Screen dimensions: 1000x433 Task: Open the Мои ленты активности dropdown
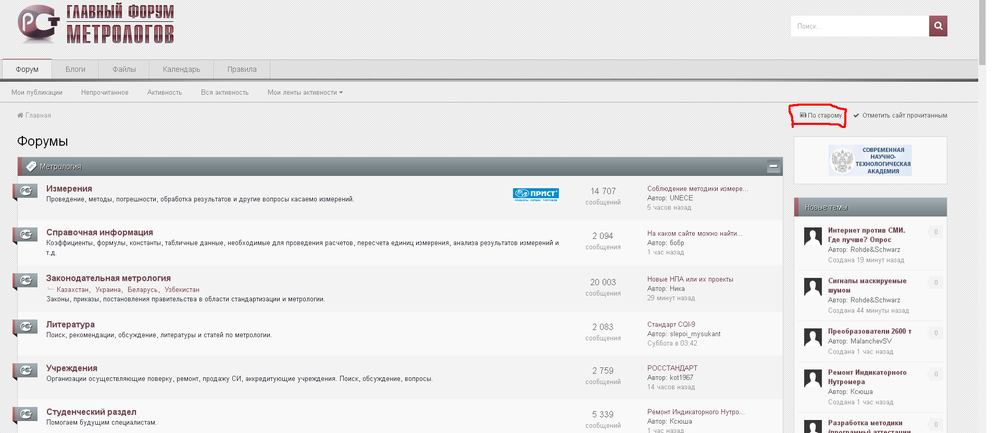coord(305,92)
